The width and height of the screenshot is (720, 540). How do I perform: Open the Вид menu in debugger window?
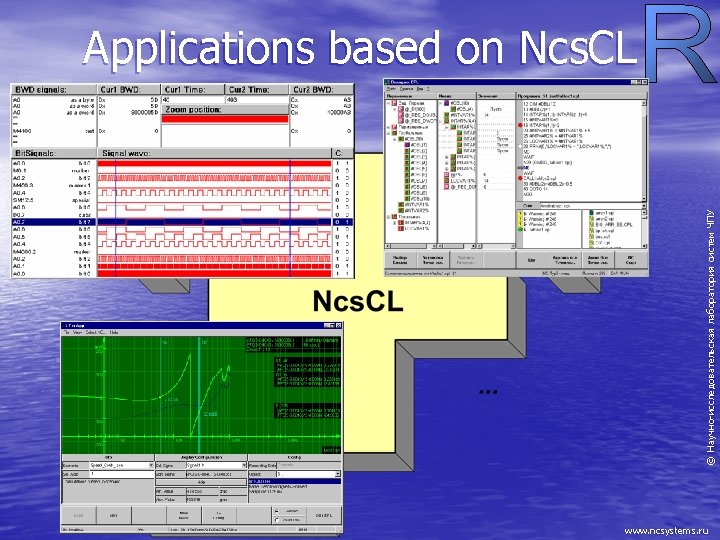pyautogui.click(x=420, y=89)
